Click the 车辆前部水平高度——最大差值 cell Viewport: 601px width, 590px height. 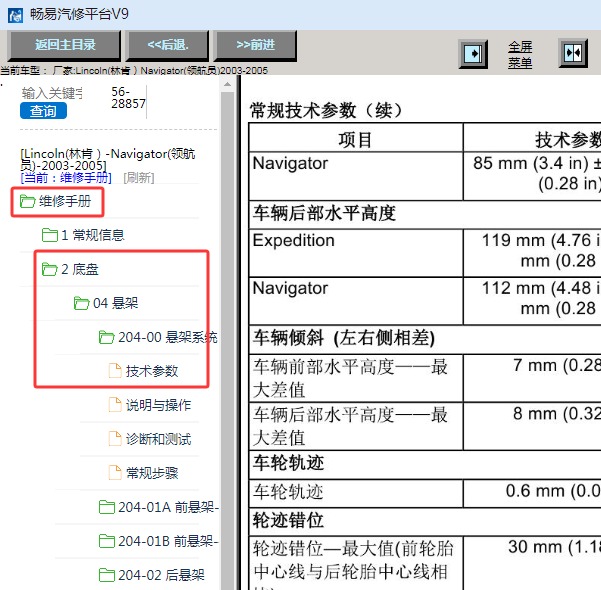tap(356, 378)
